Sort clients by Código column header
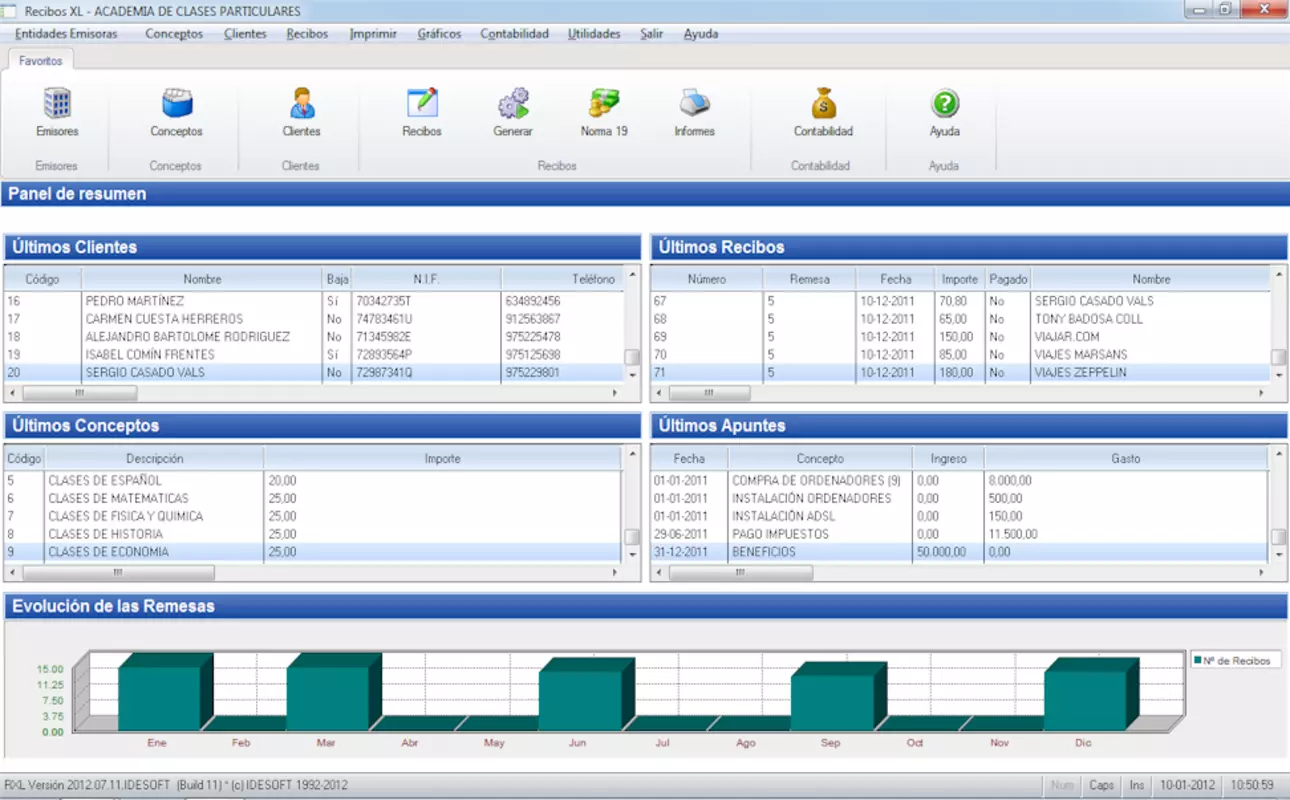1290x800 pixels. pyautogui.click(x=42, y=279)
